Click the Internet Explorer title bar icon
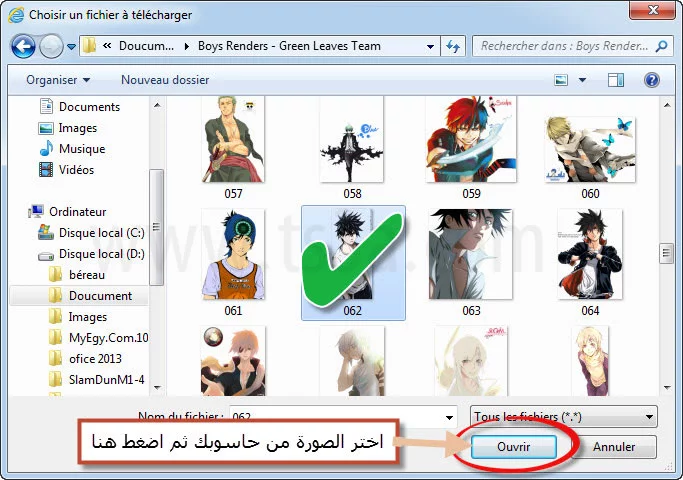Screen dimensions: 683x480 point(16,15)
